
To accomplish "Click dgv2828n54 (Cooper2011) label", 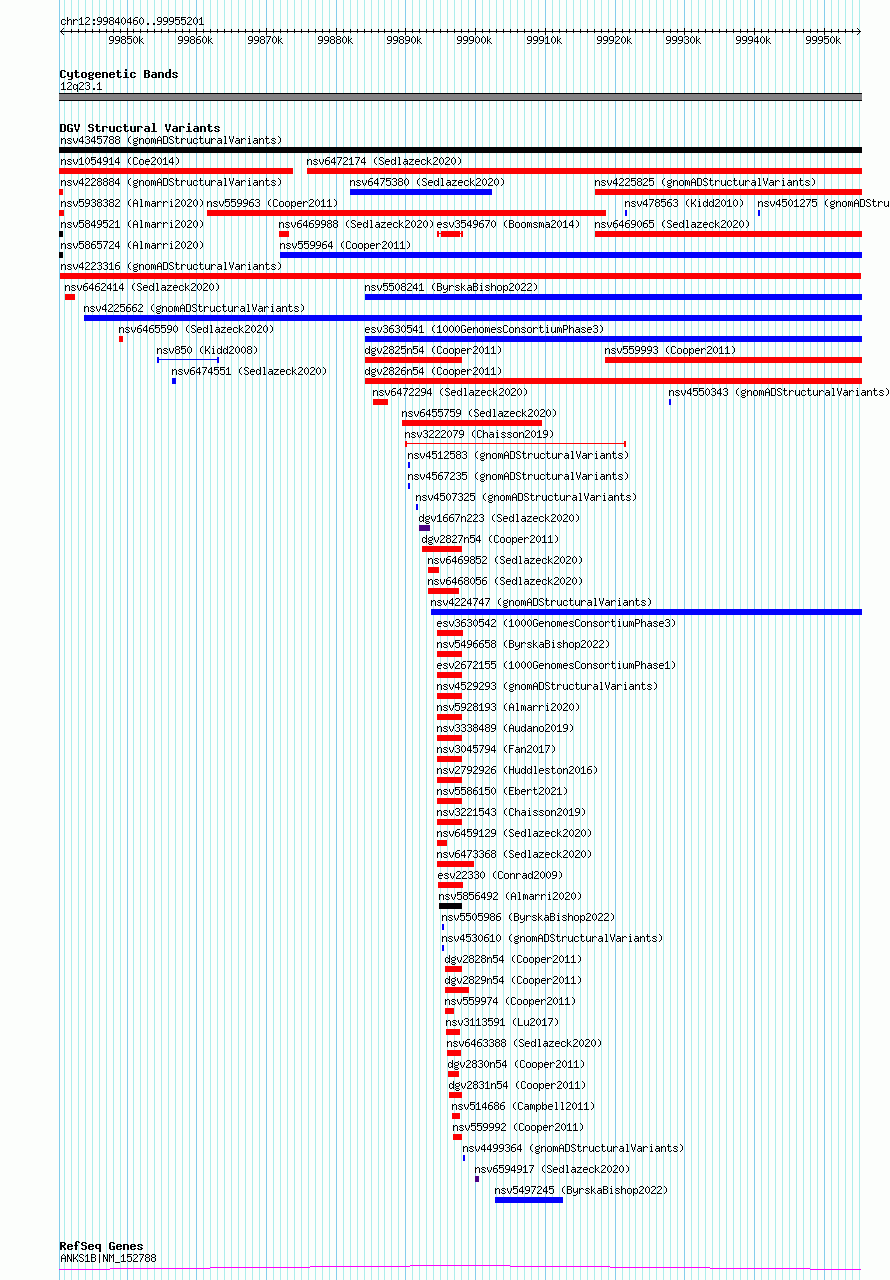I will pyautogui.click(x=513, y=959).
